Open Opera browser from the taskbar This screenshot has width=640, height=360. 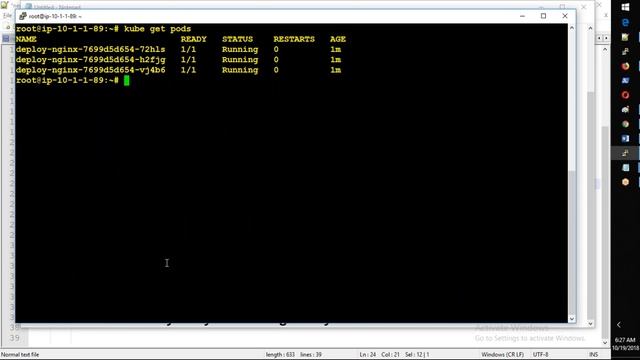click(625, 95)
